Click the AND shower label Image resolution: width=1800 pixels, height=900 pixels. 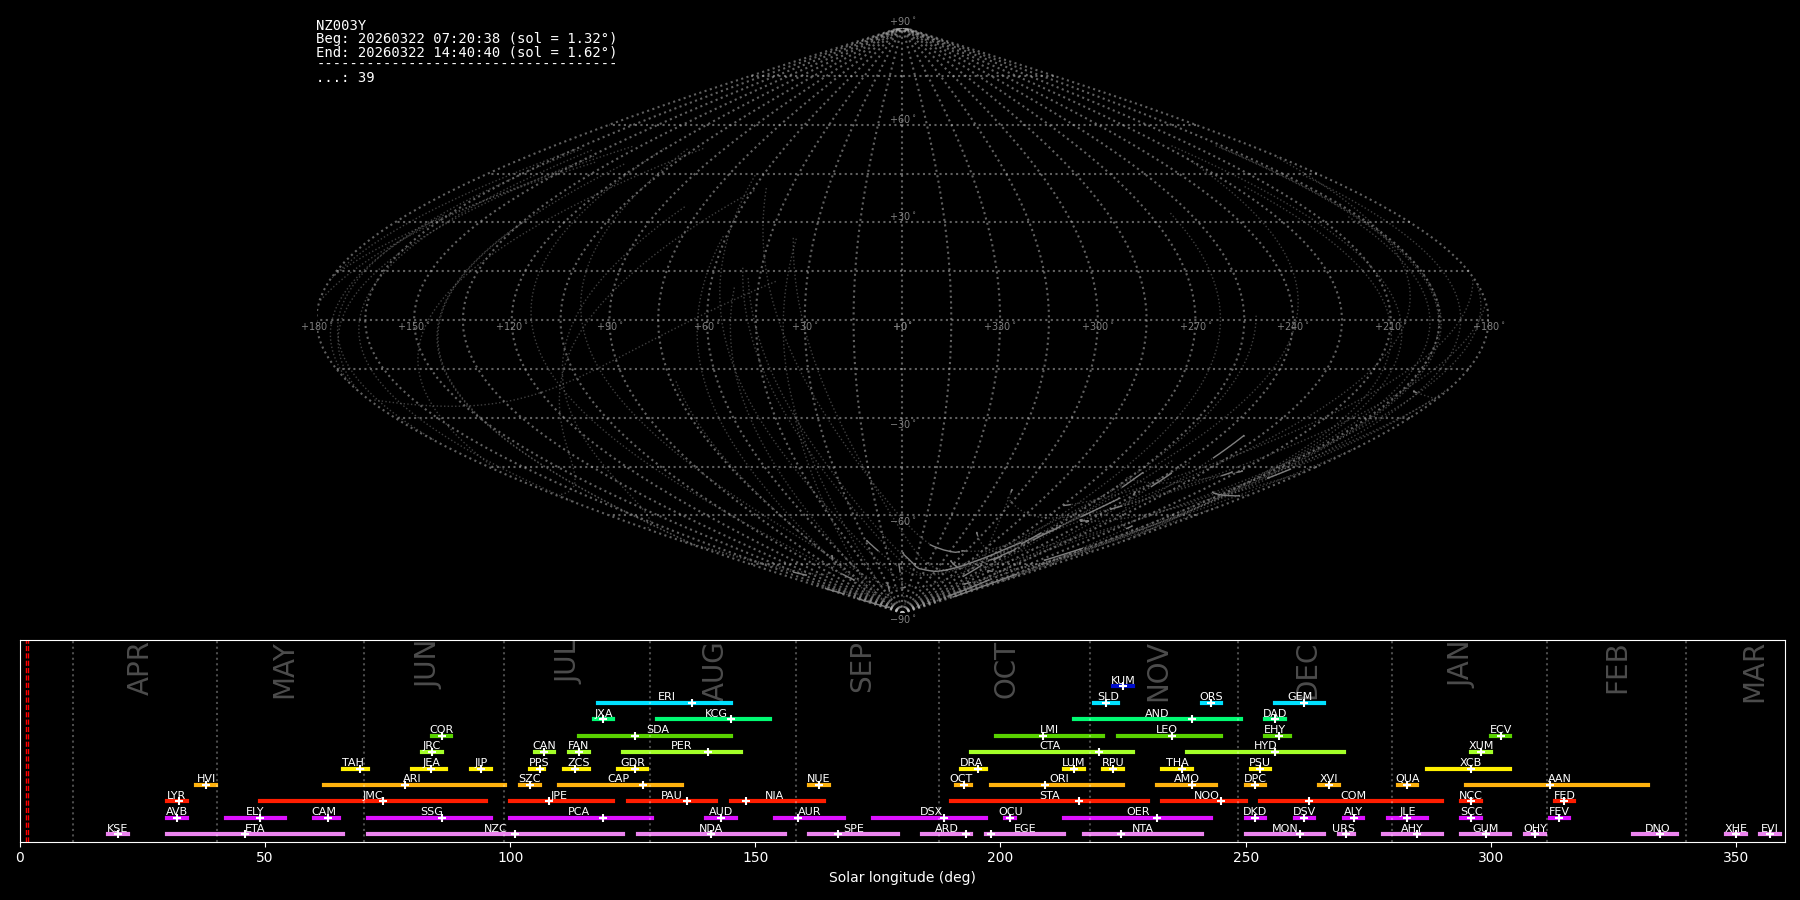coord(1157,714)
